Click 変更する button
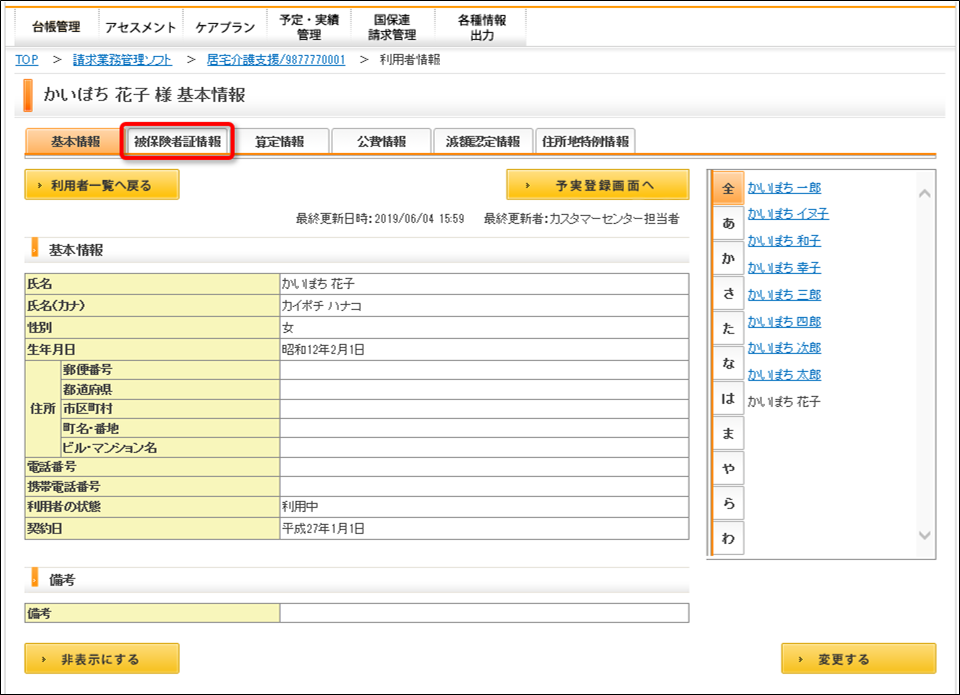Screen dimensions: 960x695 pyautogui.click(x=858, y=659)
